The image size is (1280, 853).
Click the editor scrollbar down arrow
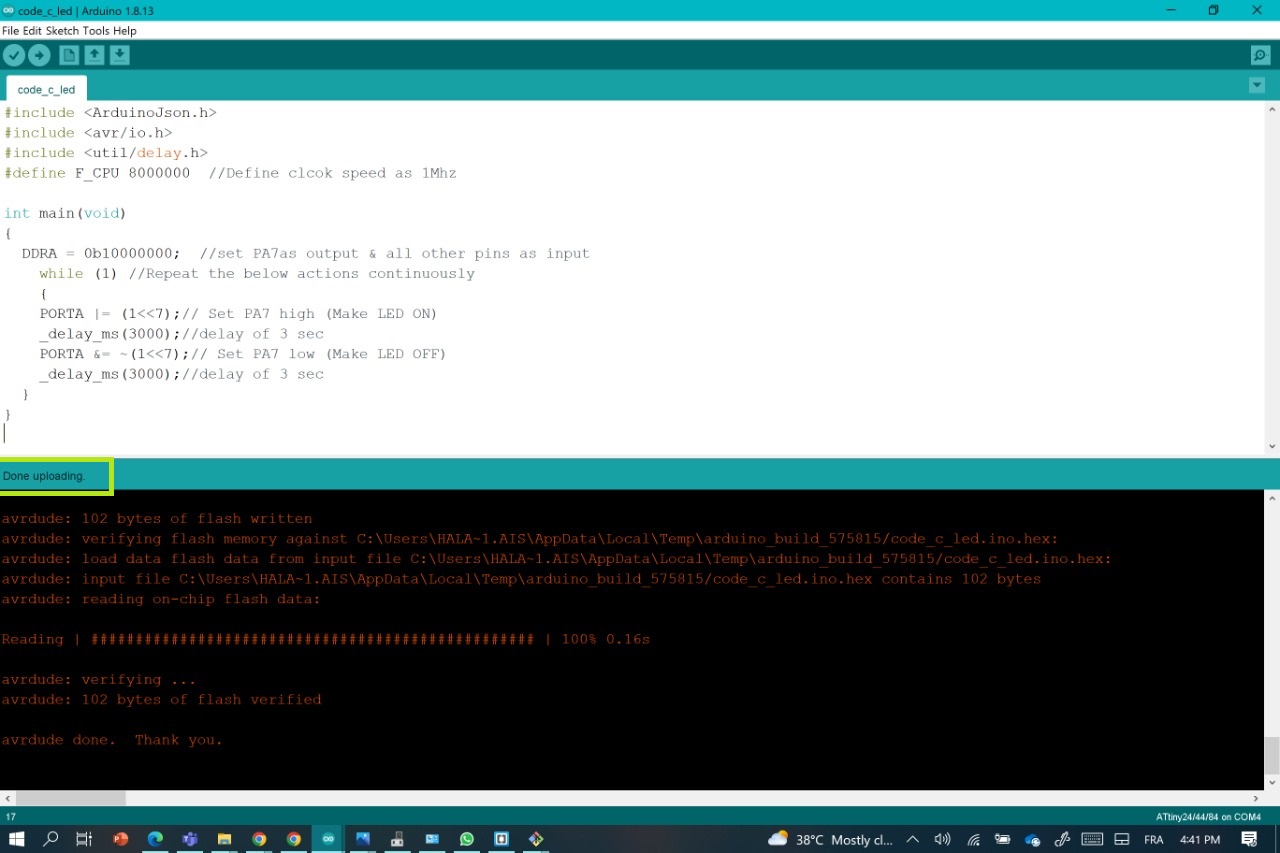1272,446
